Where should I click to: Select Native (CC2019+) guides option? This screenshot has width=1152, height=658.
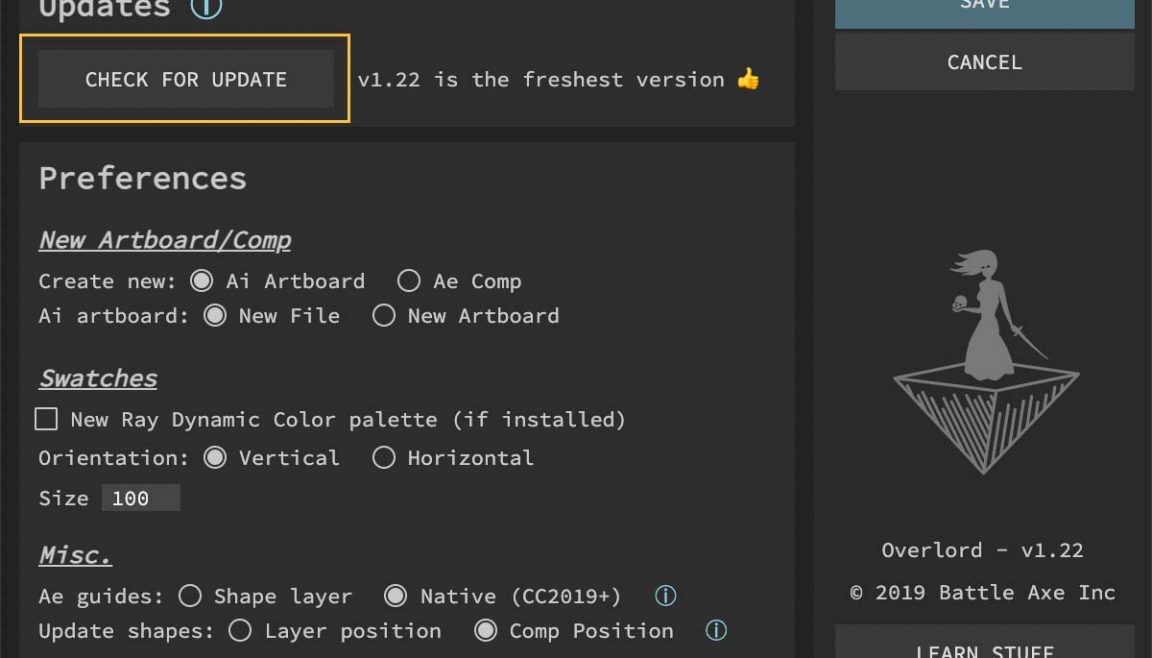click(x=396, y=596)
